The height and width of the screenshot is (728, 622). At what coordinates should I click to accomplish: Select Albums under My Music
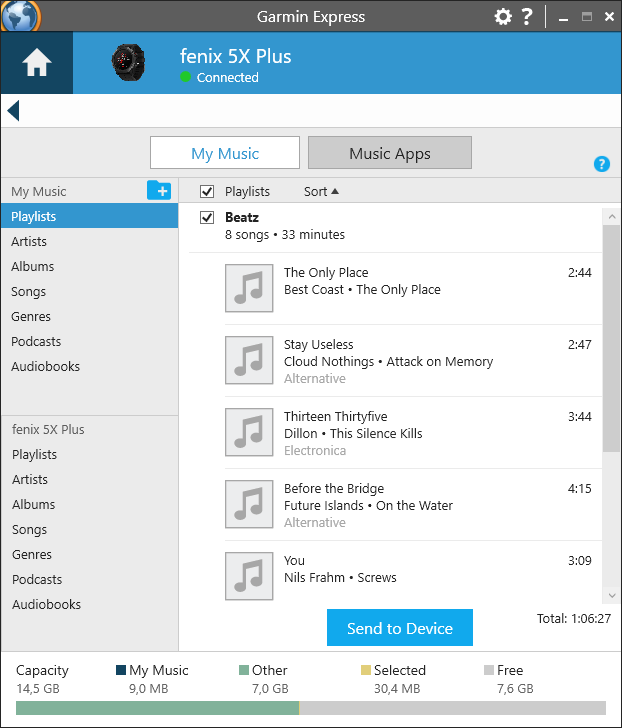pyautogui.click(x=89, y=266)
